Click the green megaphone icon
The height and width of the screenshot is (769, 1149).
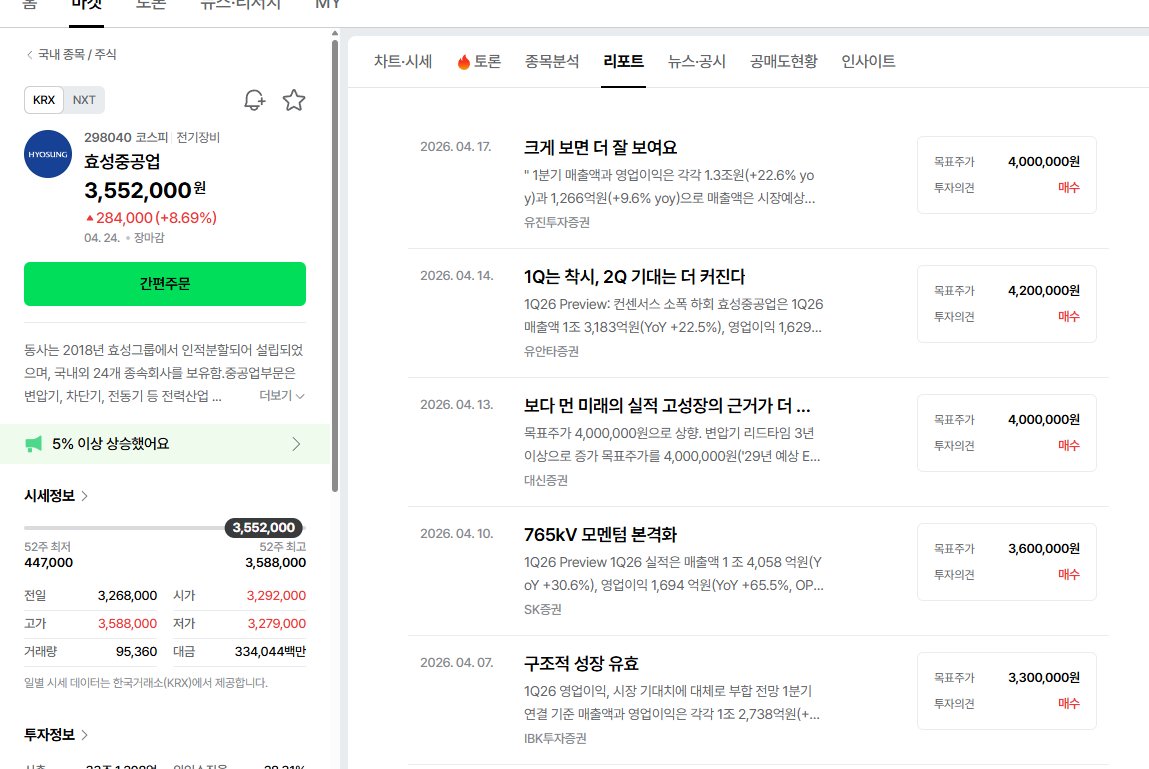pyautogui.click(x=34, y=444)
